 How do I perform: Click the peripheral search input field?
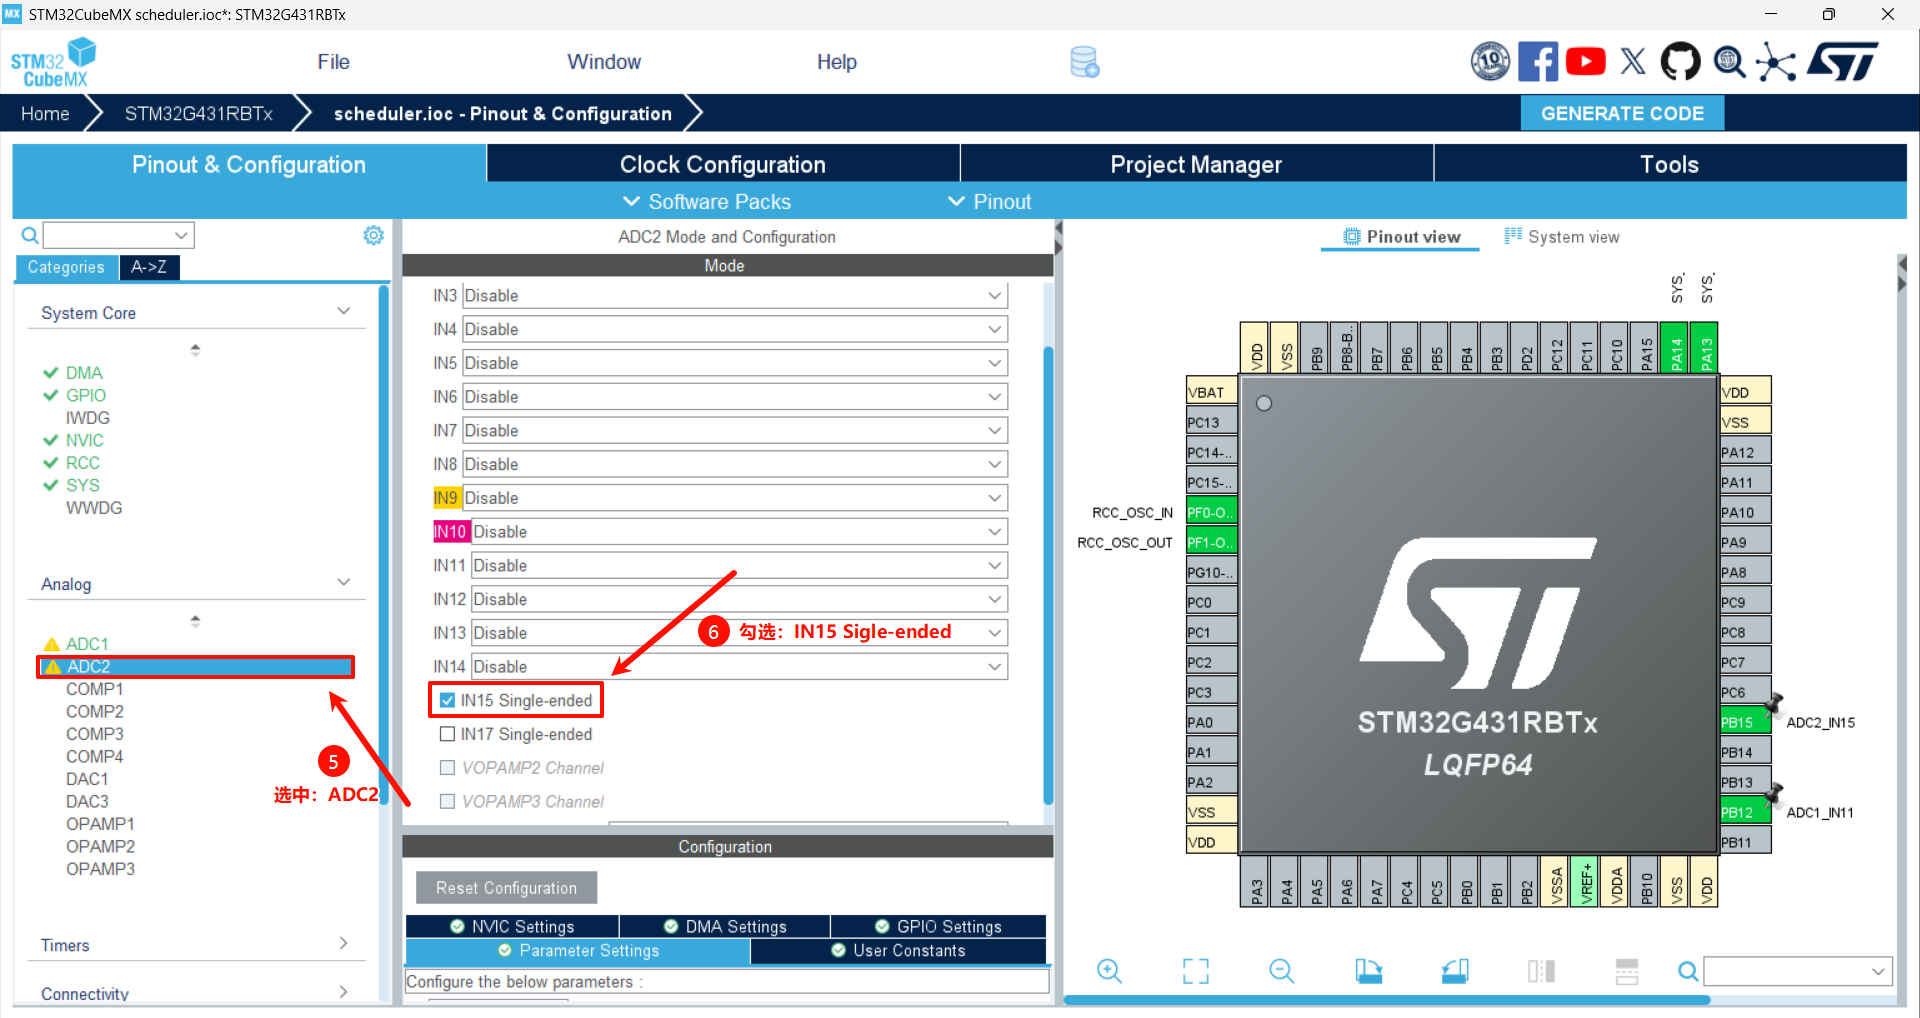118,235
